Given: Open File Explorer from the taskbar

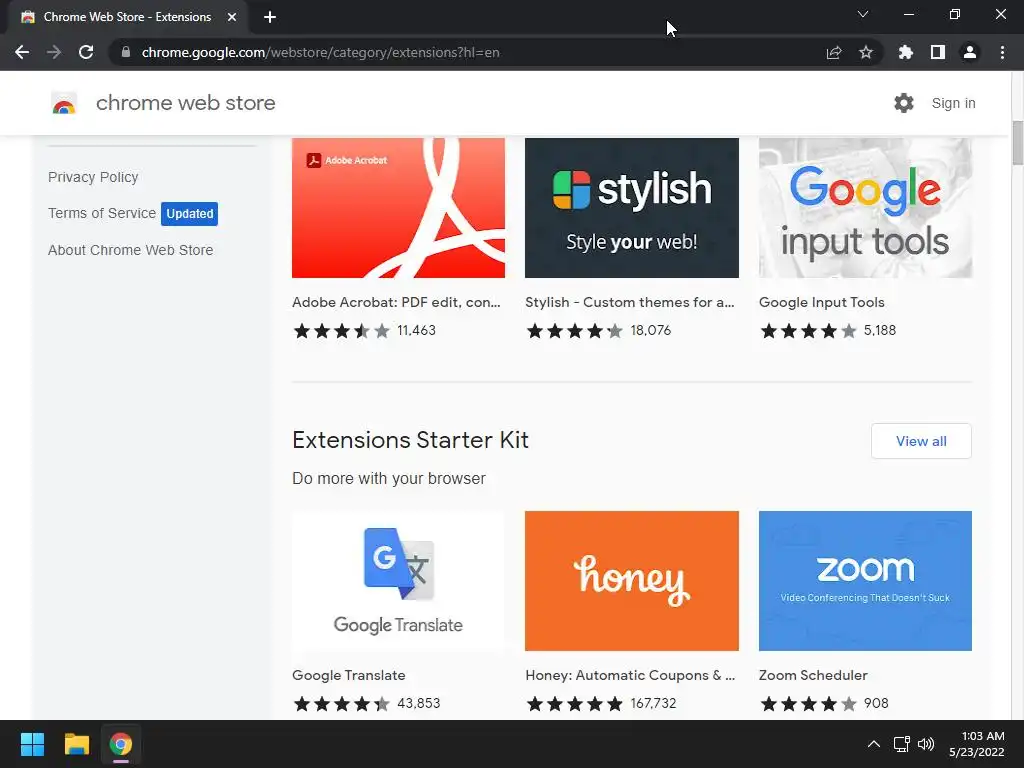Looking at the screenshot, I should pos(76,744).
